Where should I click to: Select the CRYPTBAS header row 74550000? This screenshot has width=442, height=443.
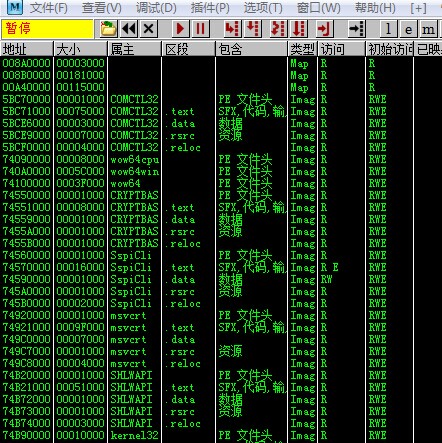coord(221,195)
